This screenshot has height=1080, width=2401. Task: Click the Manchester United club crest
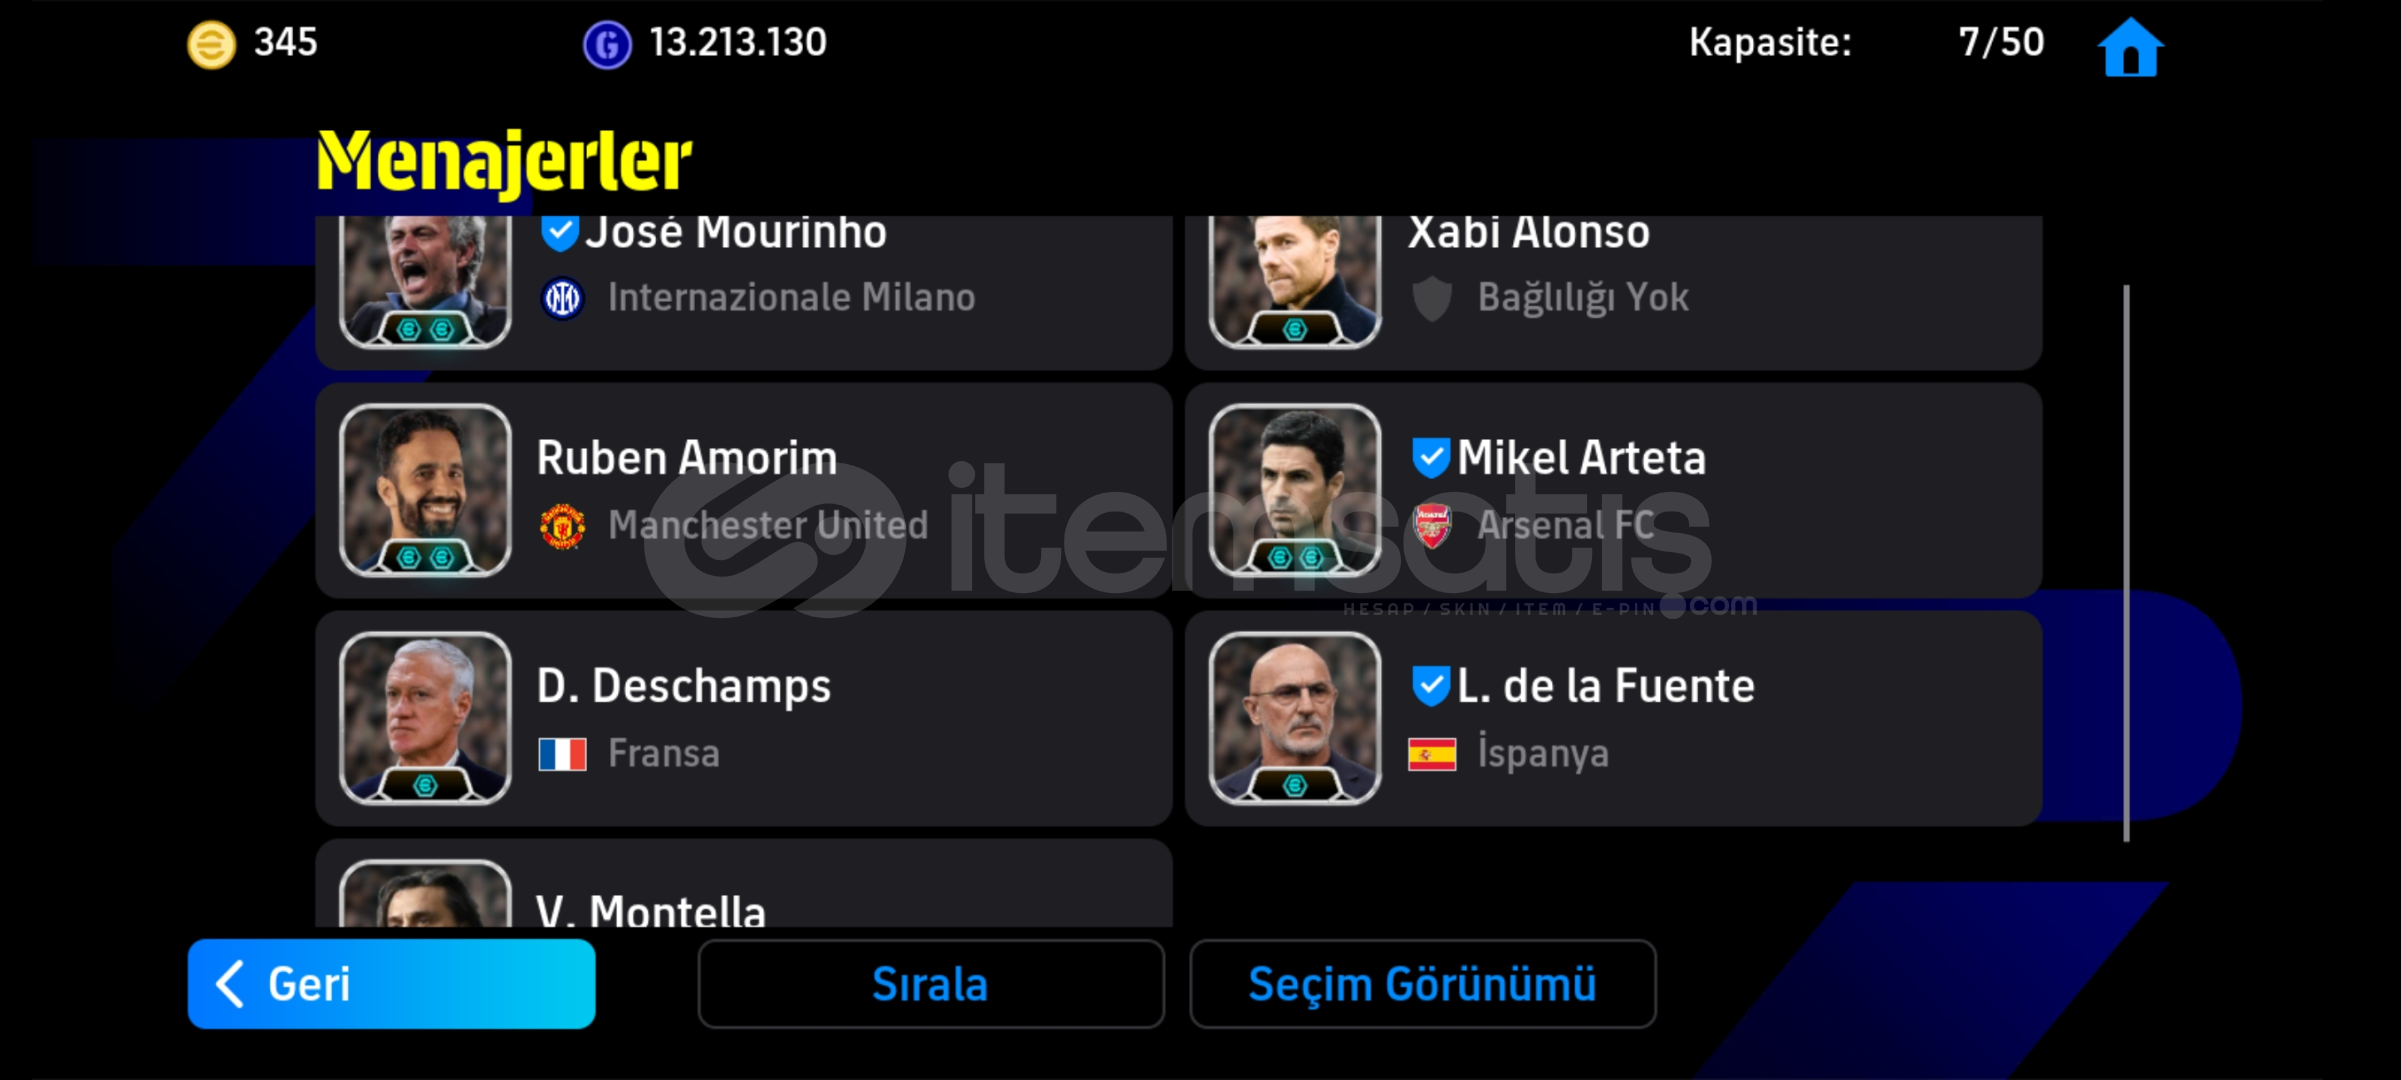click(562, 526)
